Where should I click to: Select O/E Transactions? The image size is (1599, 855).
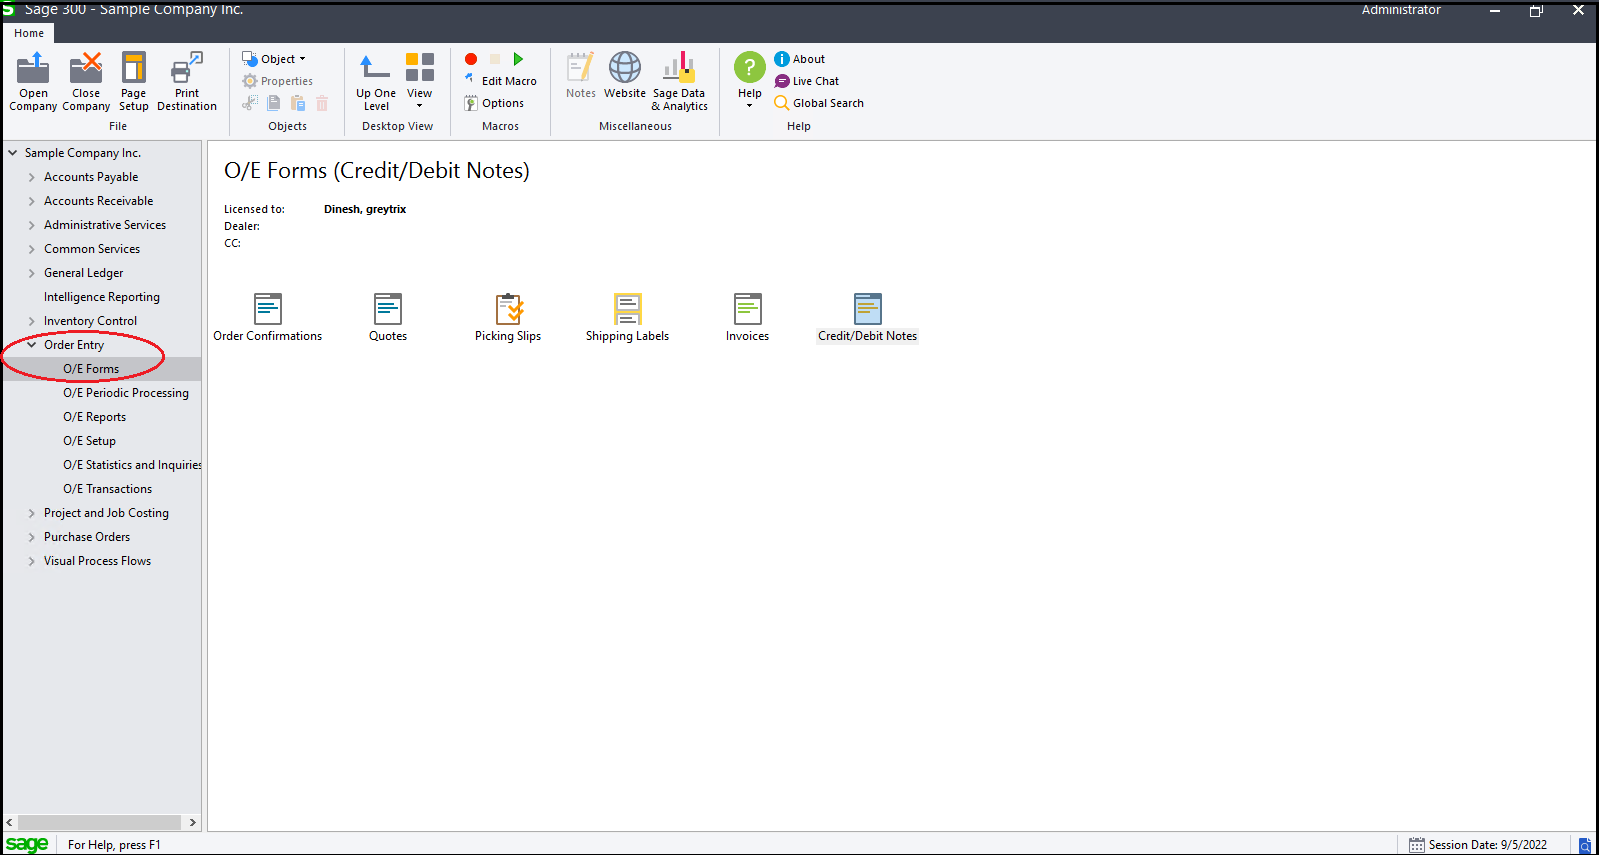tap(108, 489)
